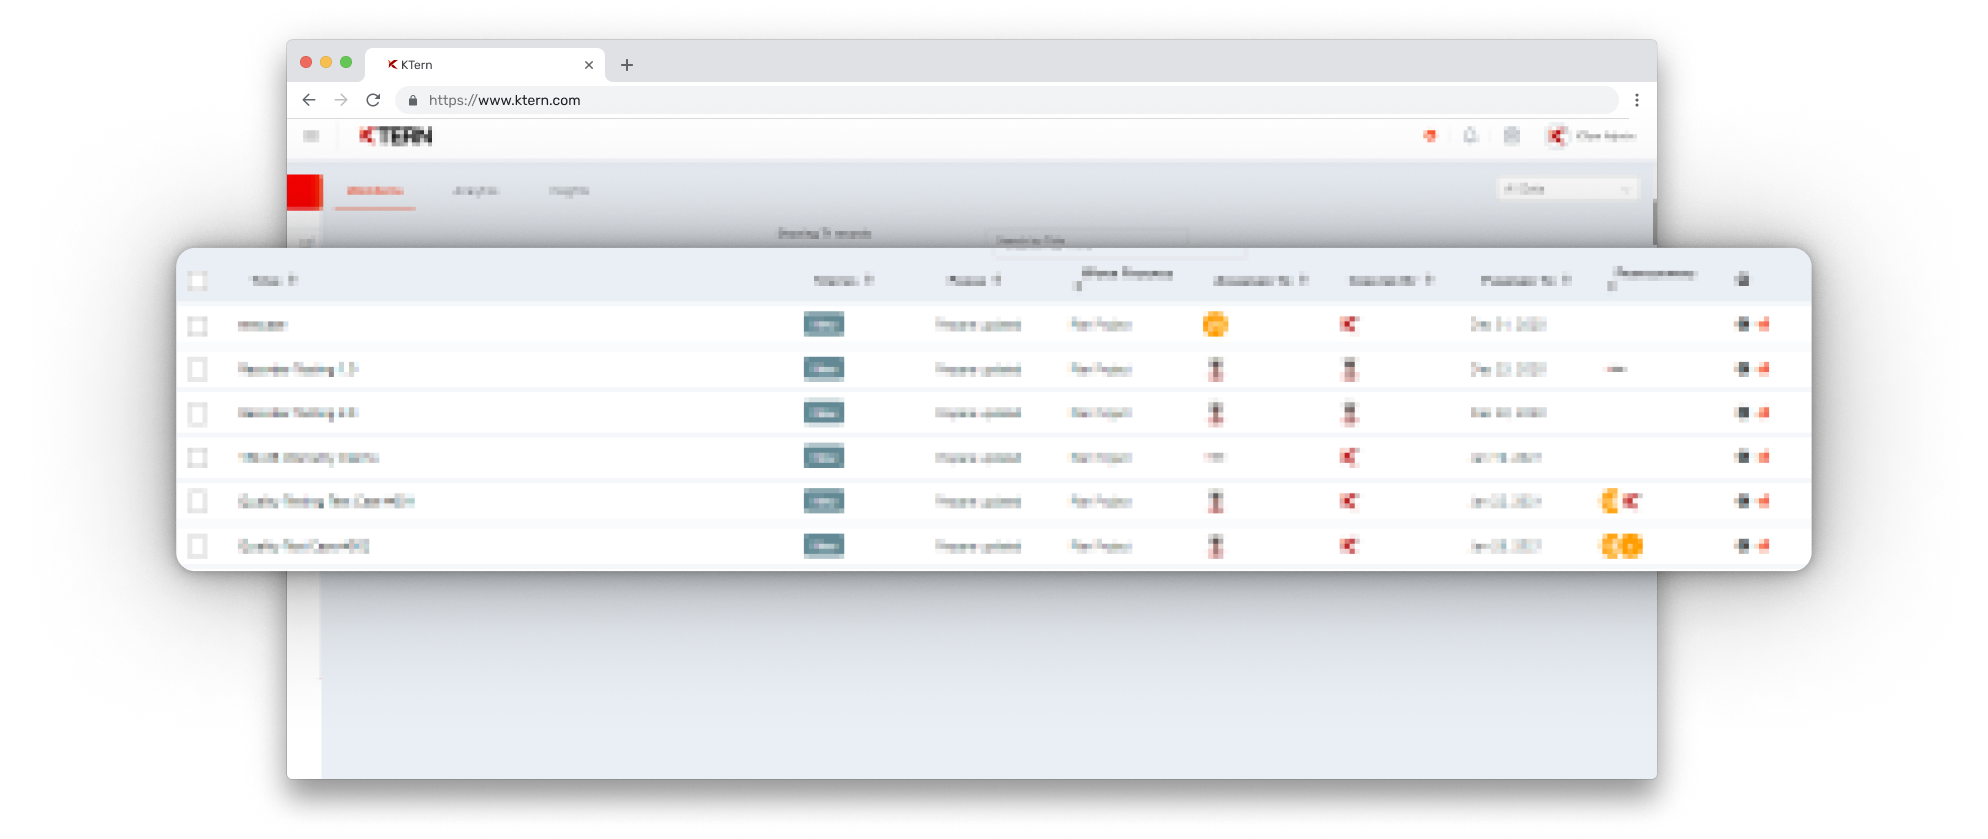Click the two orange avatars in last row

click(1621, 545)
